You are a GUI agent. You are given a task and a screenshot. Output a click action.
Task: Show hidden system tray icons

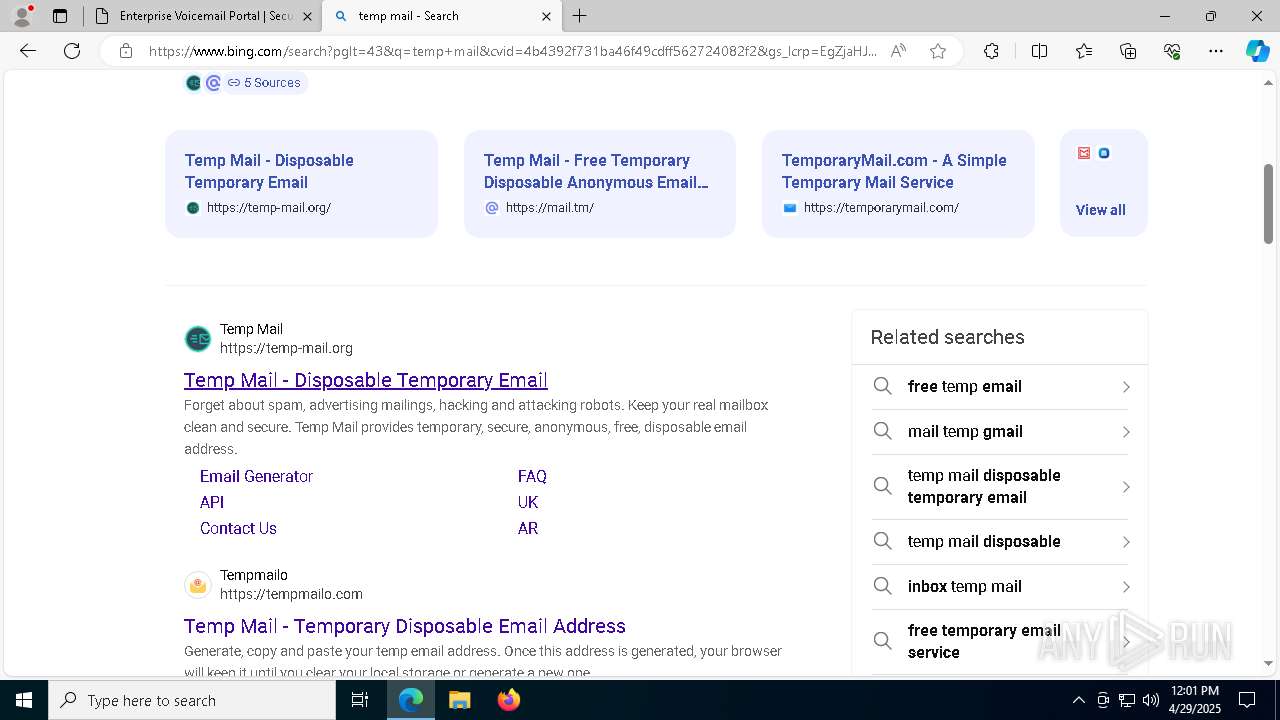[1078, 700]
